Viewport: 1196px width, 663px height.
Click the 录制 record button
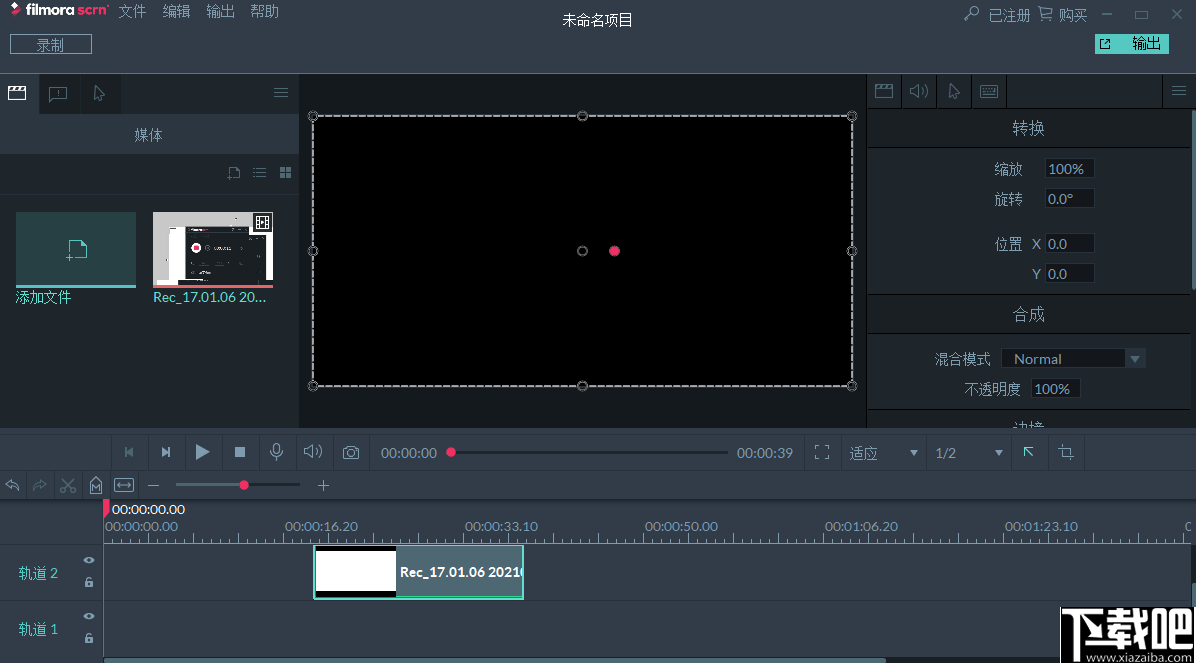point(50,43)
